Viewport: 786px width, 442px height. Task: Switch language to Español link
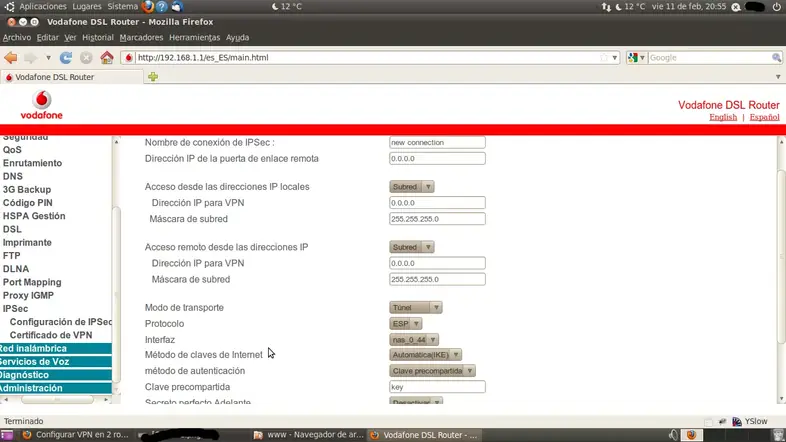coord(764,117)
